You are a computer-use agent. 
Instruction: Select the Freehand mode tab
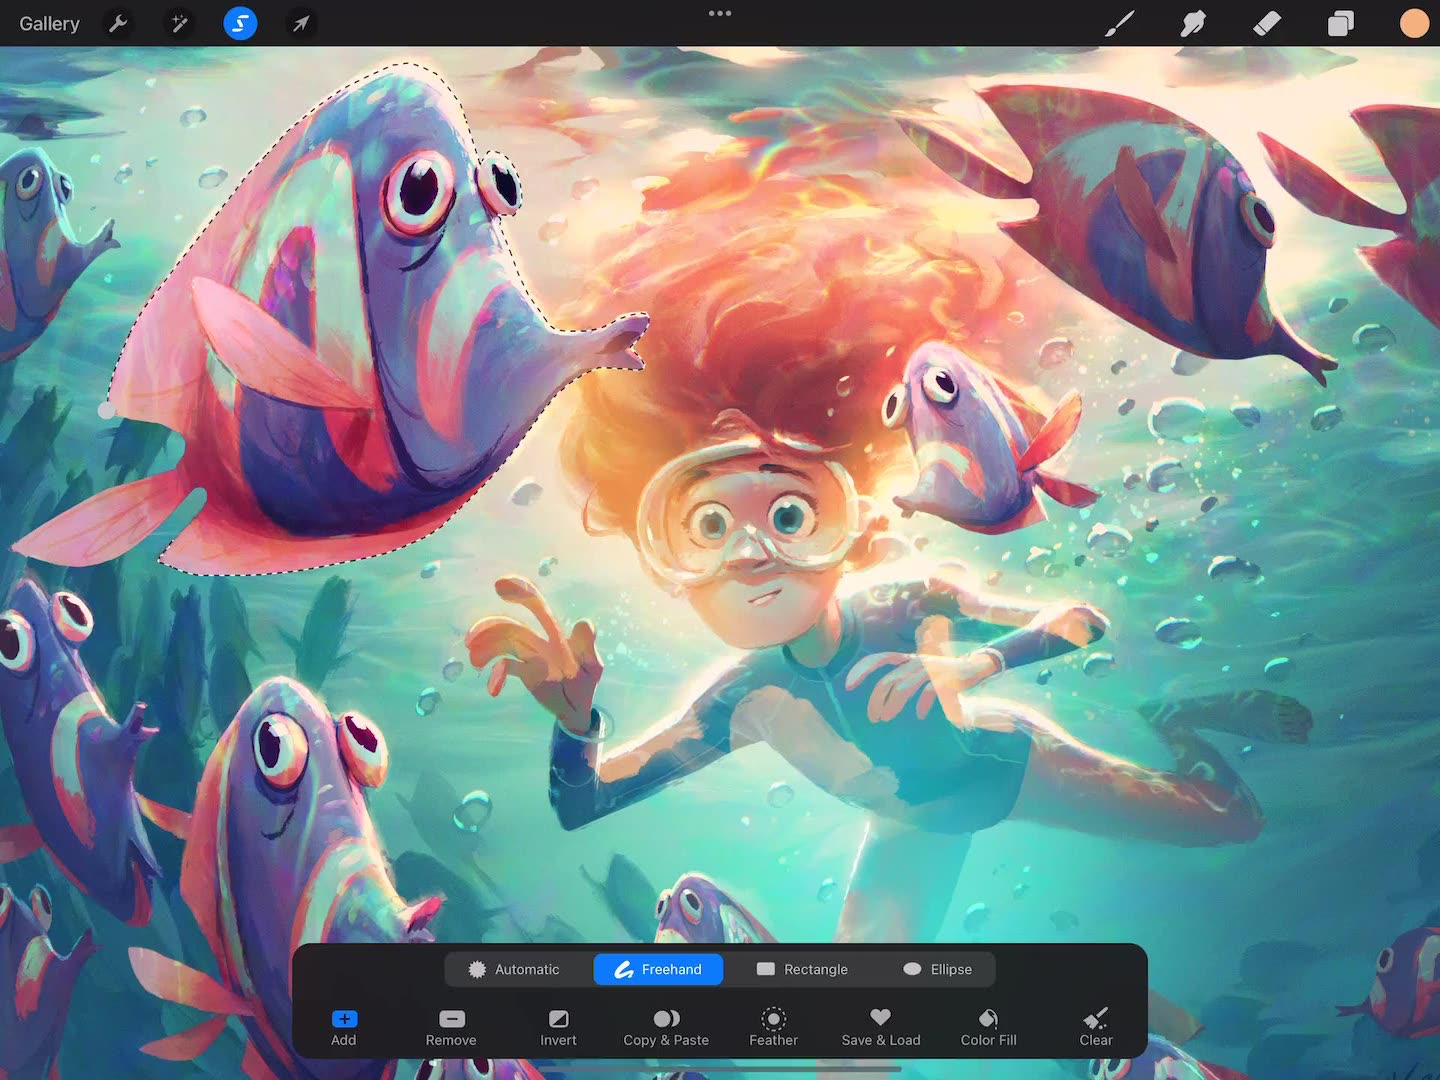click(658, 969)
